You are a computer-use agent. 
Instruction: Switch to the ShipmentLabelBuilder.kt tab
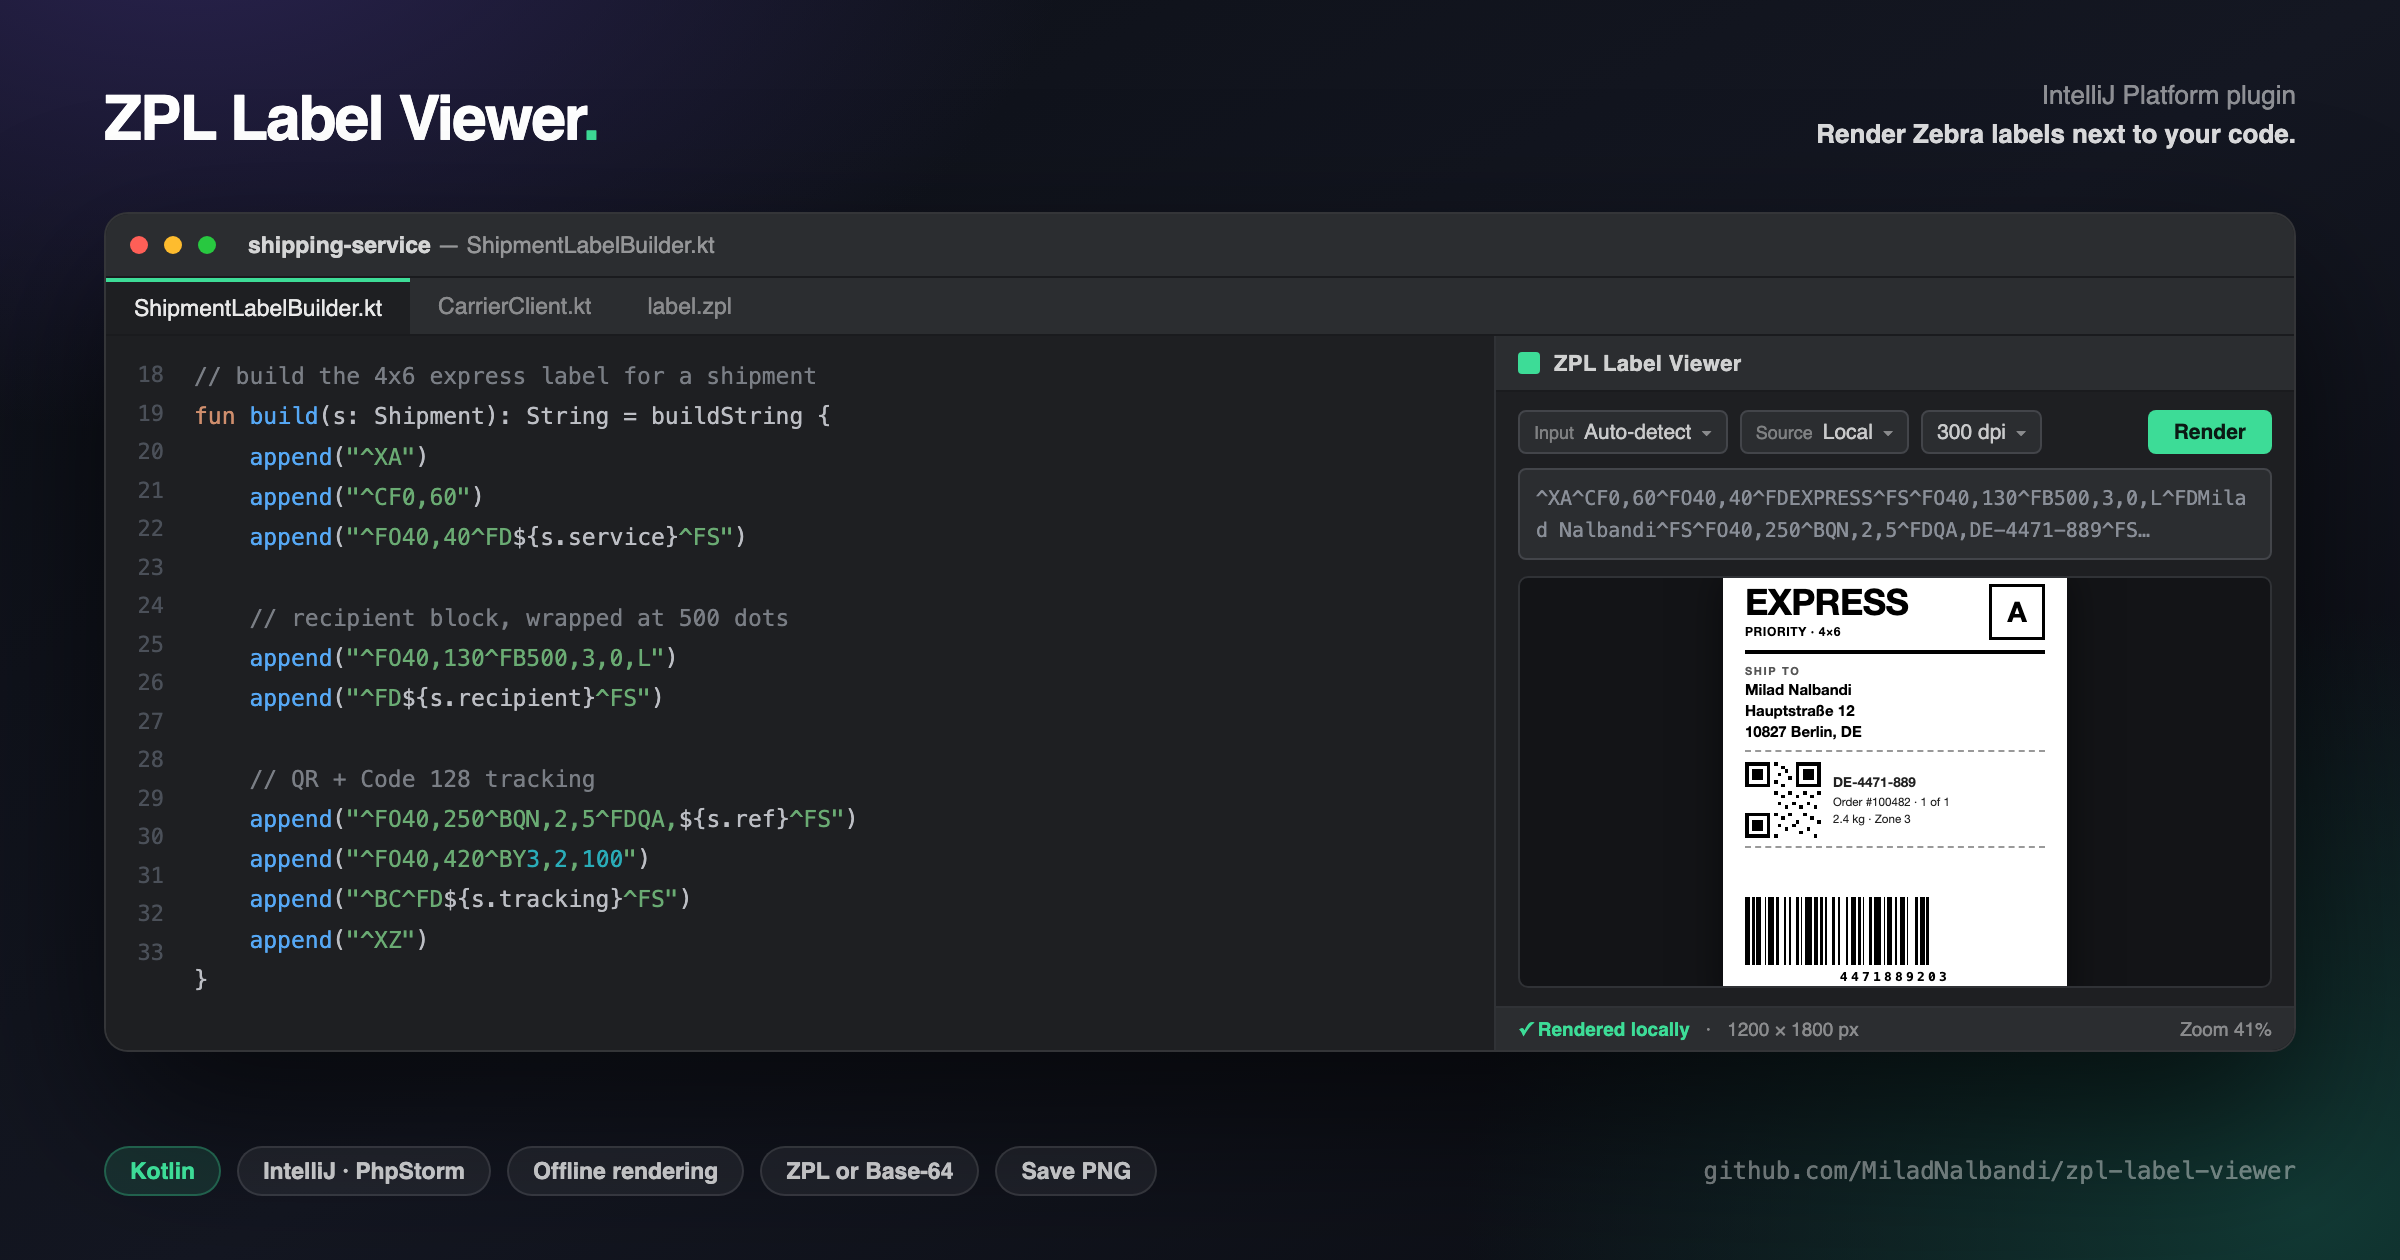pyautogui.click(x=258, y=307)
